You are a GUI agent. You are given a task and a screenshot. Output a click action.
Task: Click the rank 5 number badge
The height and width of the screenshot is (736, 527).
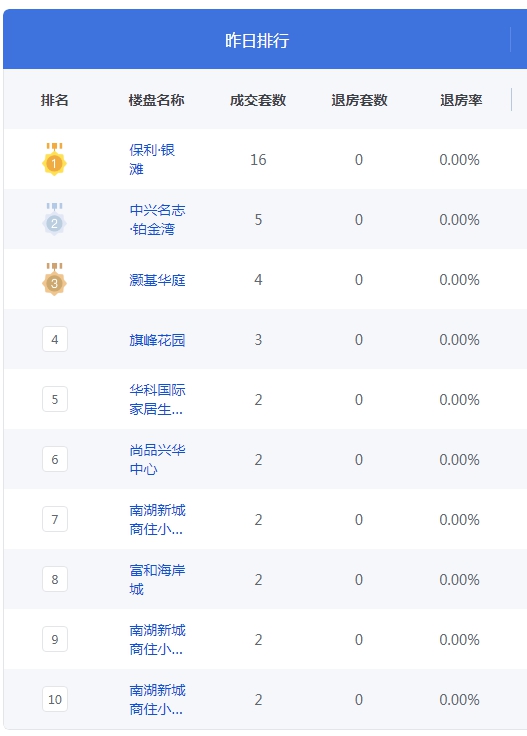point(55,399)
